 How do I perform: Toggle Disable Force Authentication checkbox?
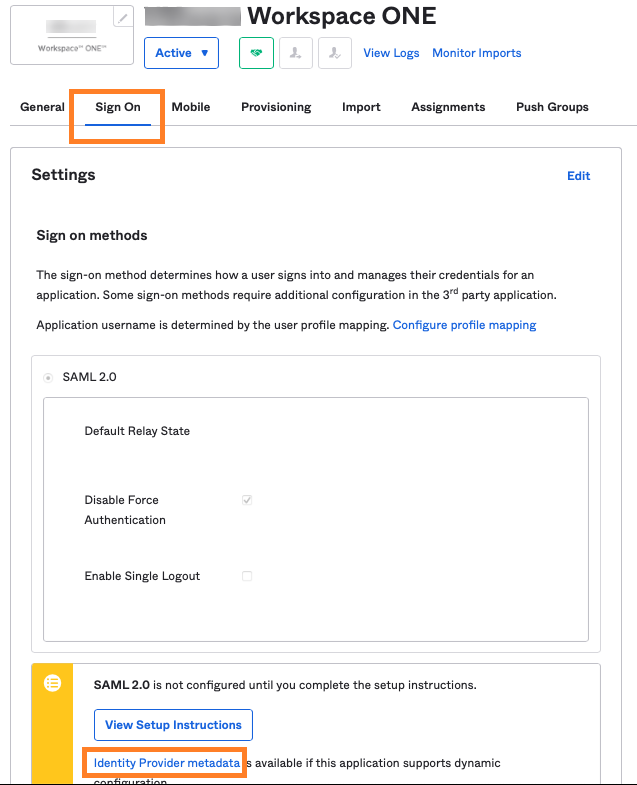point(247,500)
